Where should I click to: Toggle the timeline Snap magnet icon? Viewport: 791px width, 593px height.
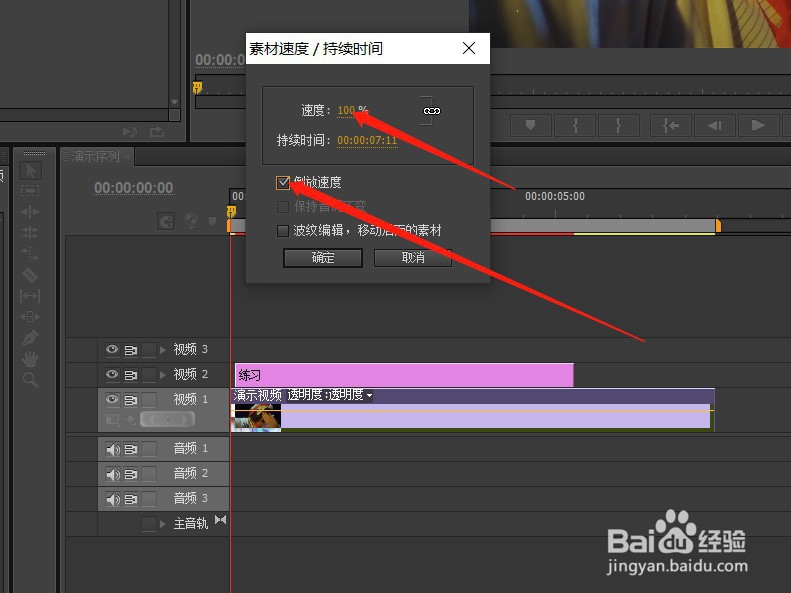click(x=166, y=221)
